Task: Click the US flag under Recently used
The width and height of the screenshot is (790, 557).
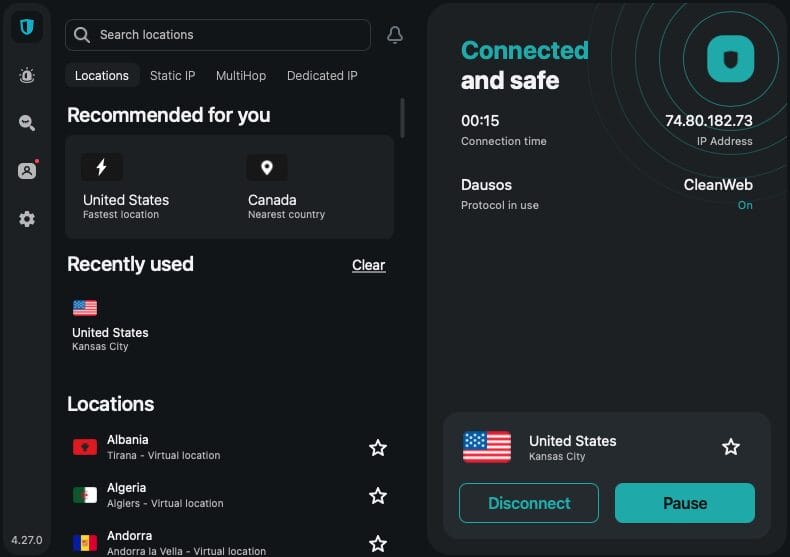Action: [x=85, y=308]
